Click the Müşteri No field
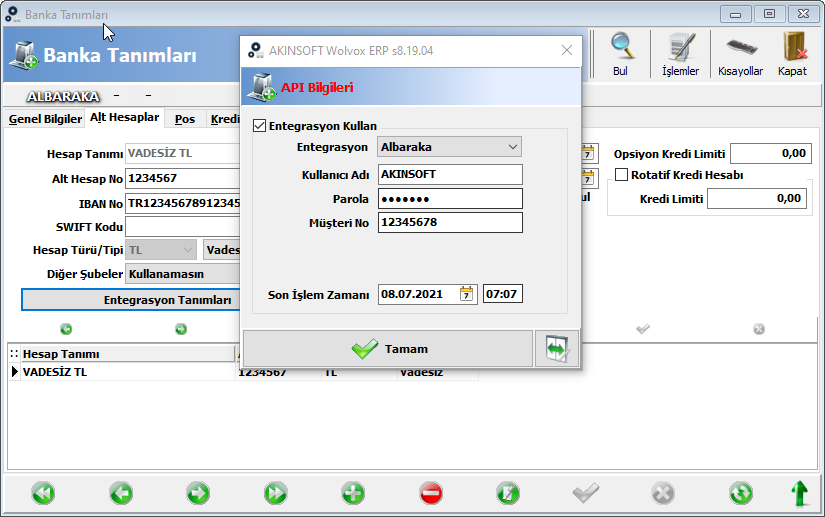The width and height of the screenshot is (825, 517). click(450, 222)
